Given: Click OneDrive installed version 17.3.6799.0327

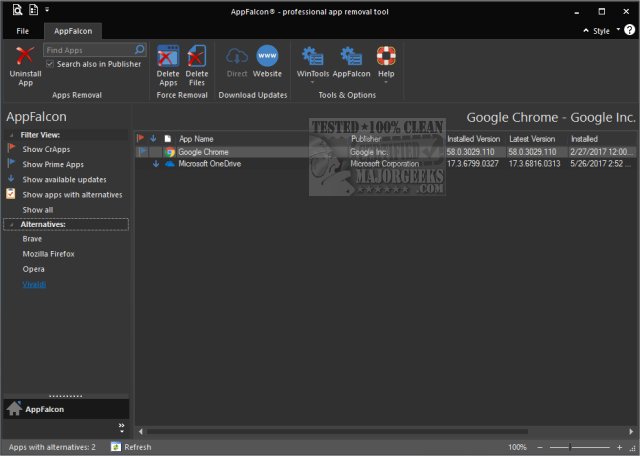Looking at the screenshot, I should (472, 164).
